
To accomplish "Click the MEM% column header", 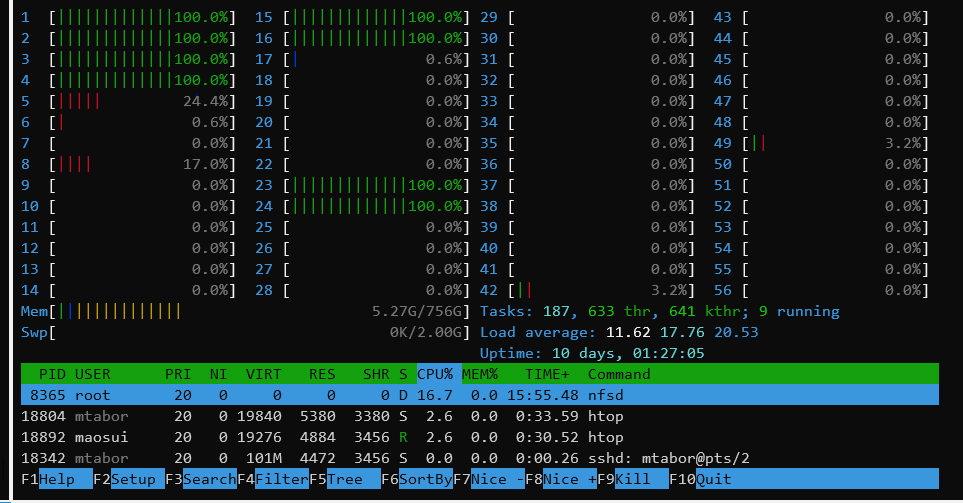I will [481, 374].
